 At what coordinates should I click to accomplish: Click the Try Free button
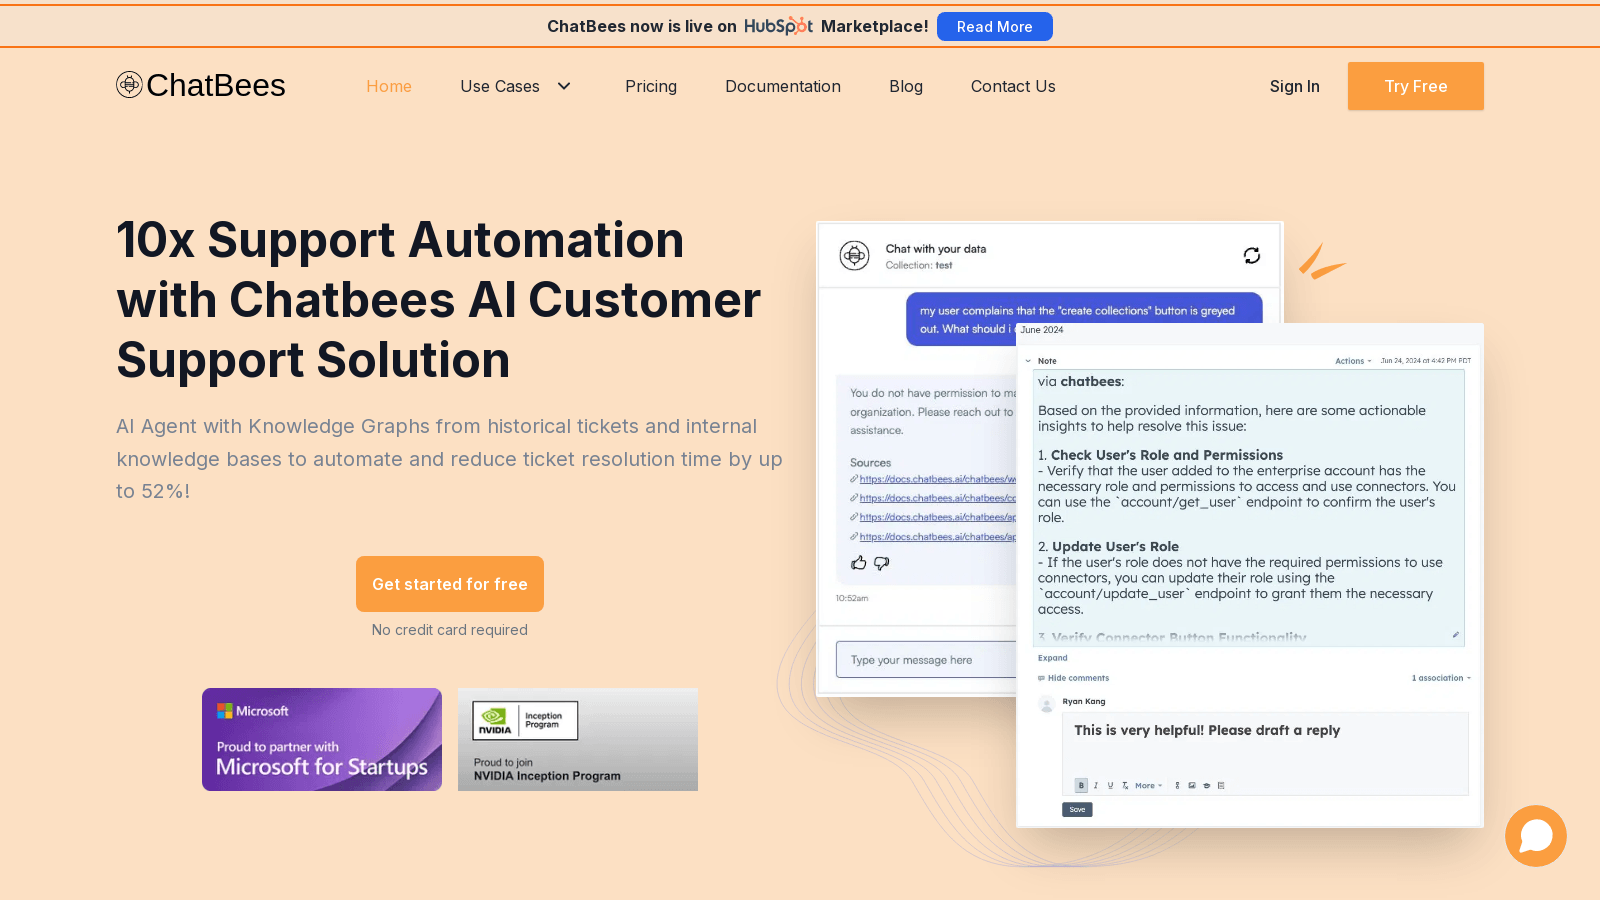pos(1416,86)
